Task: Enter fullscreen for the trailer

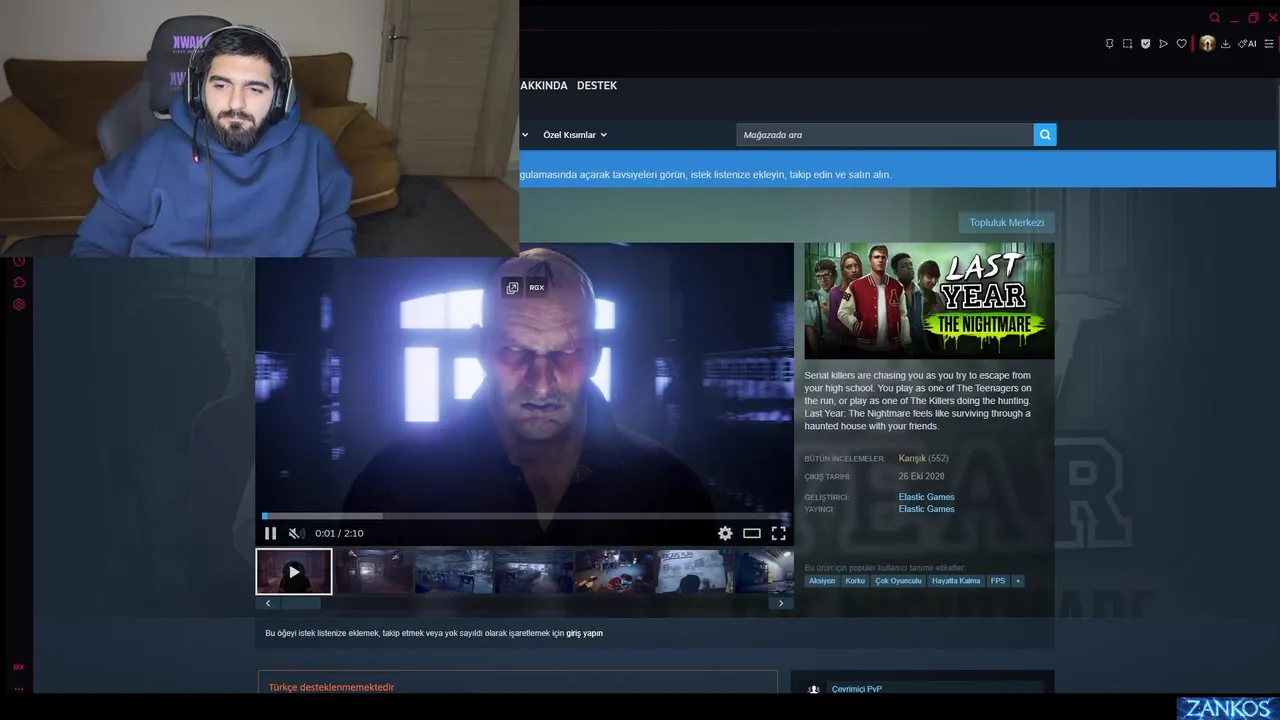Action: [778, 533]
